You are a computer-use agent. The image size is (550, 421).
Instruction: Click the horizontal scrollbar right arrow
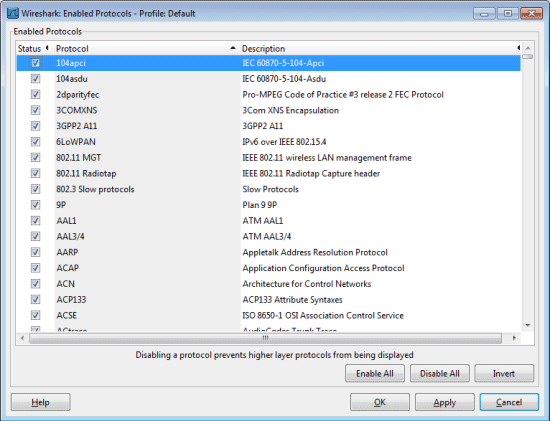[514, 338]
